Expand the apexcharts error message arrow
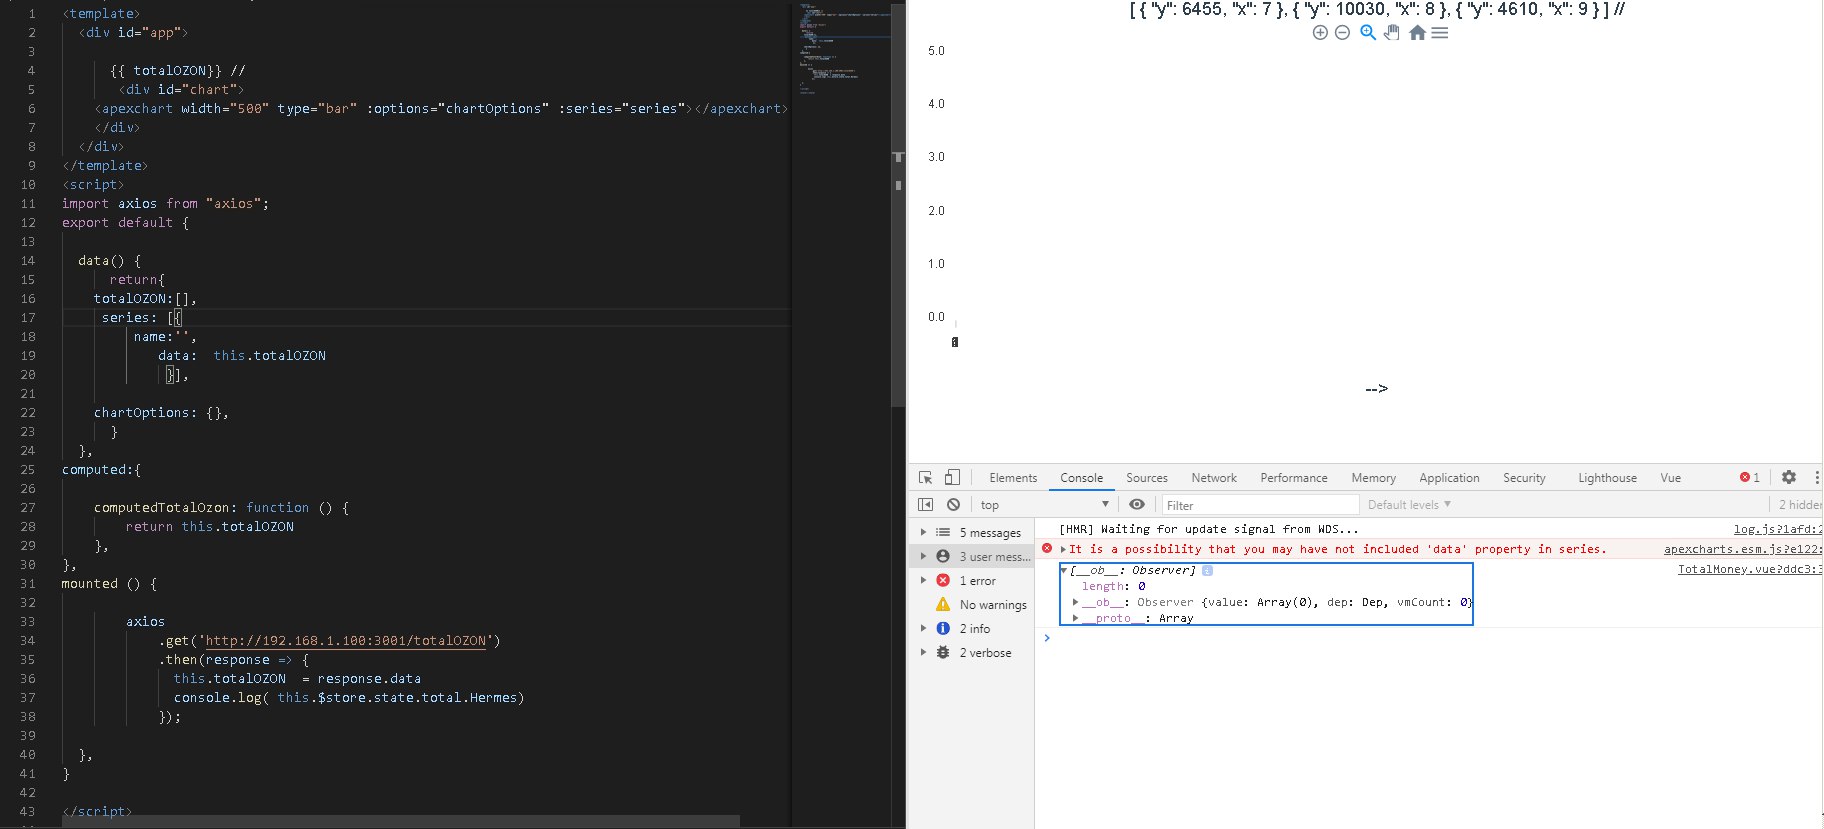Screen dimensions: 1824x829 [1063, 549]
